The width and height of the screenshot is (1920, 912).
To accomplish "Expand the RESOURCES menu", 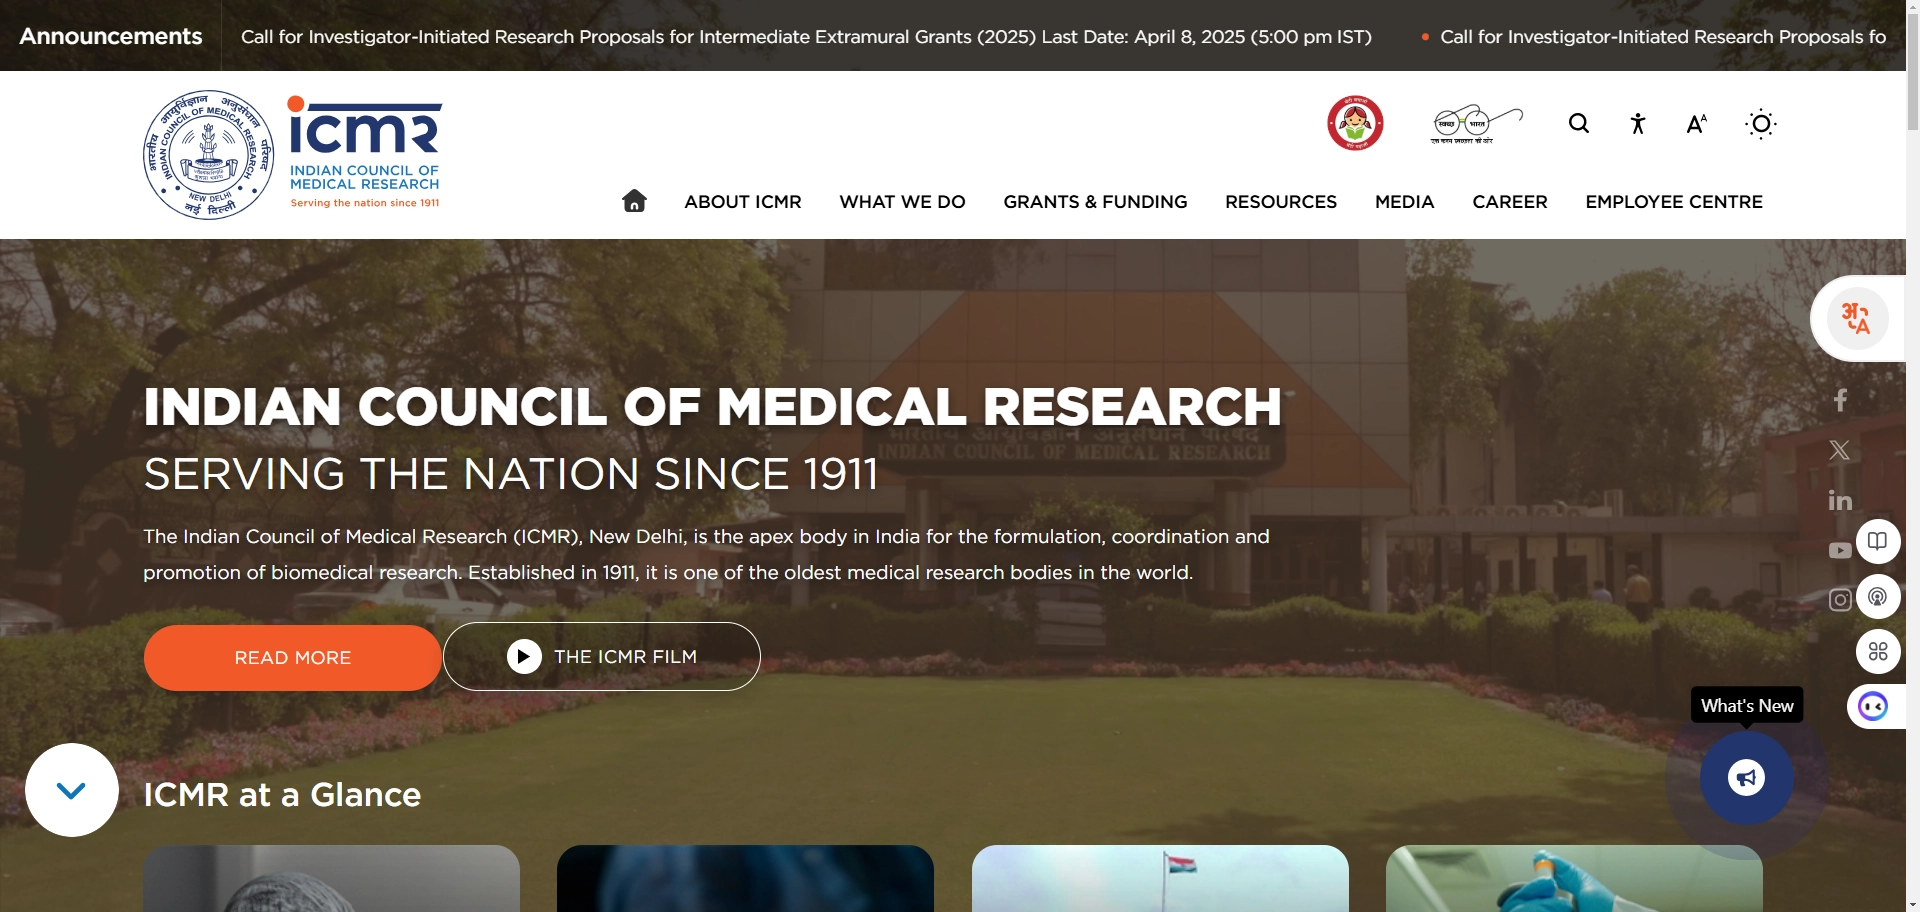I will point(1281,201).
